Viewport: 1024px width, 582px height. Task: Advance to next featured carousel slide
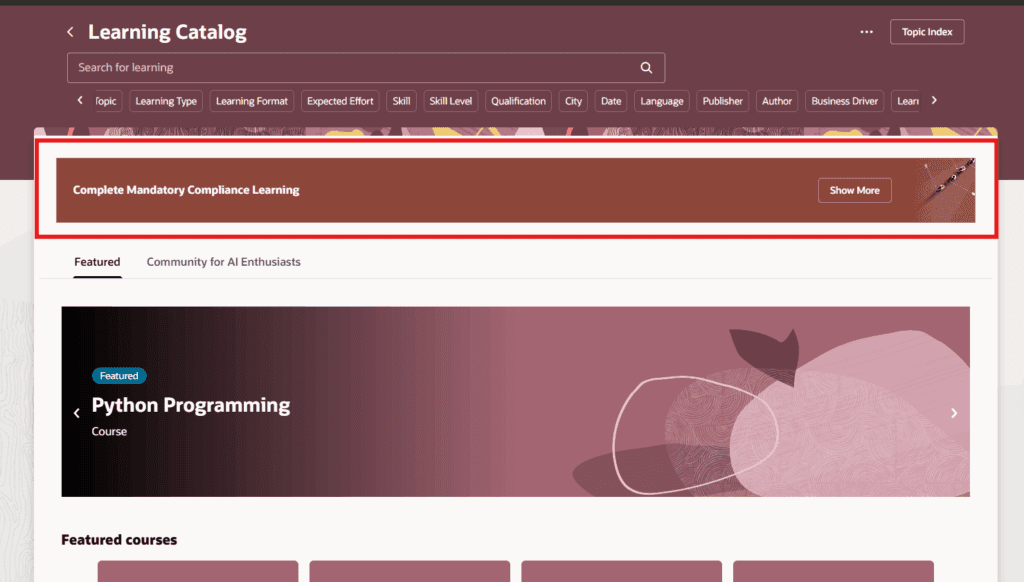(x=954, y=413)
